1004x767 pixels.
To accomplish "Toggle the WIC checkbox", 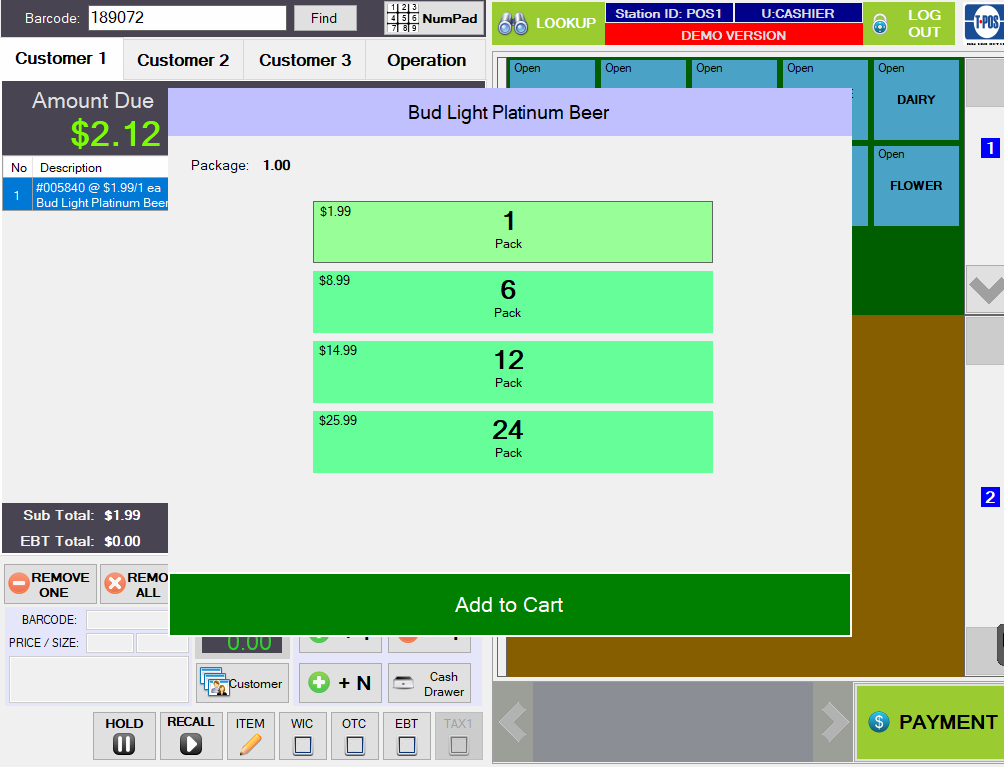I will [x=302, y=745].
